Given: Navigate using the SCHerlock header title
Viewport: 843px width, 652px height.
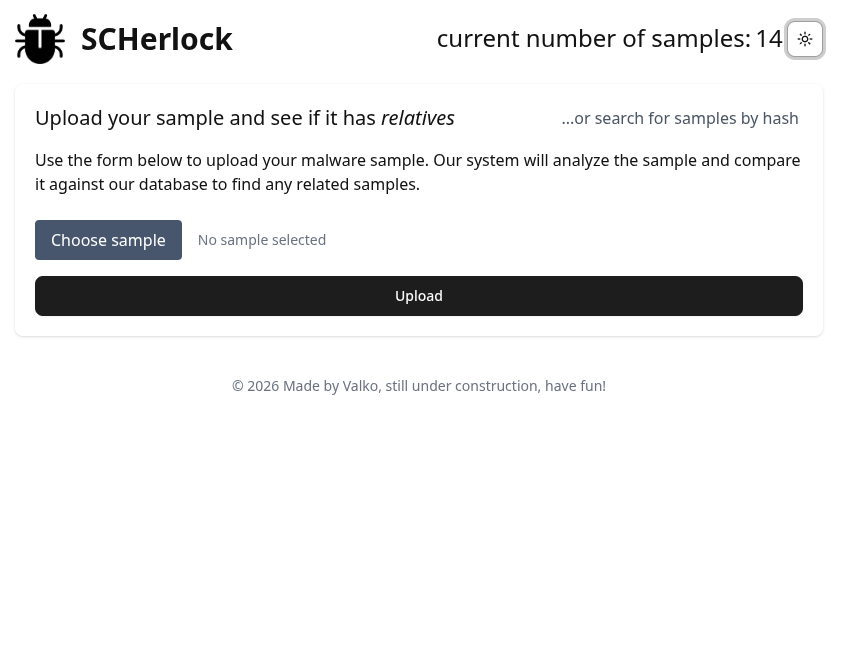Looking at the screenshot, I should 157,39.
